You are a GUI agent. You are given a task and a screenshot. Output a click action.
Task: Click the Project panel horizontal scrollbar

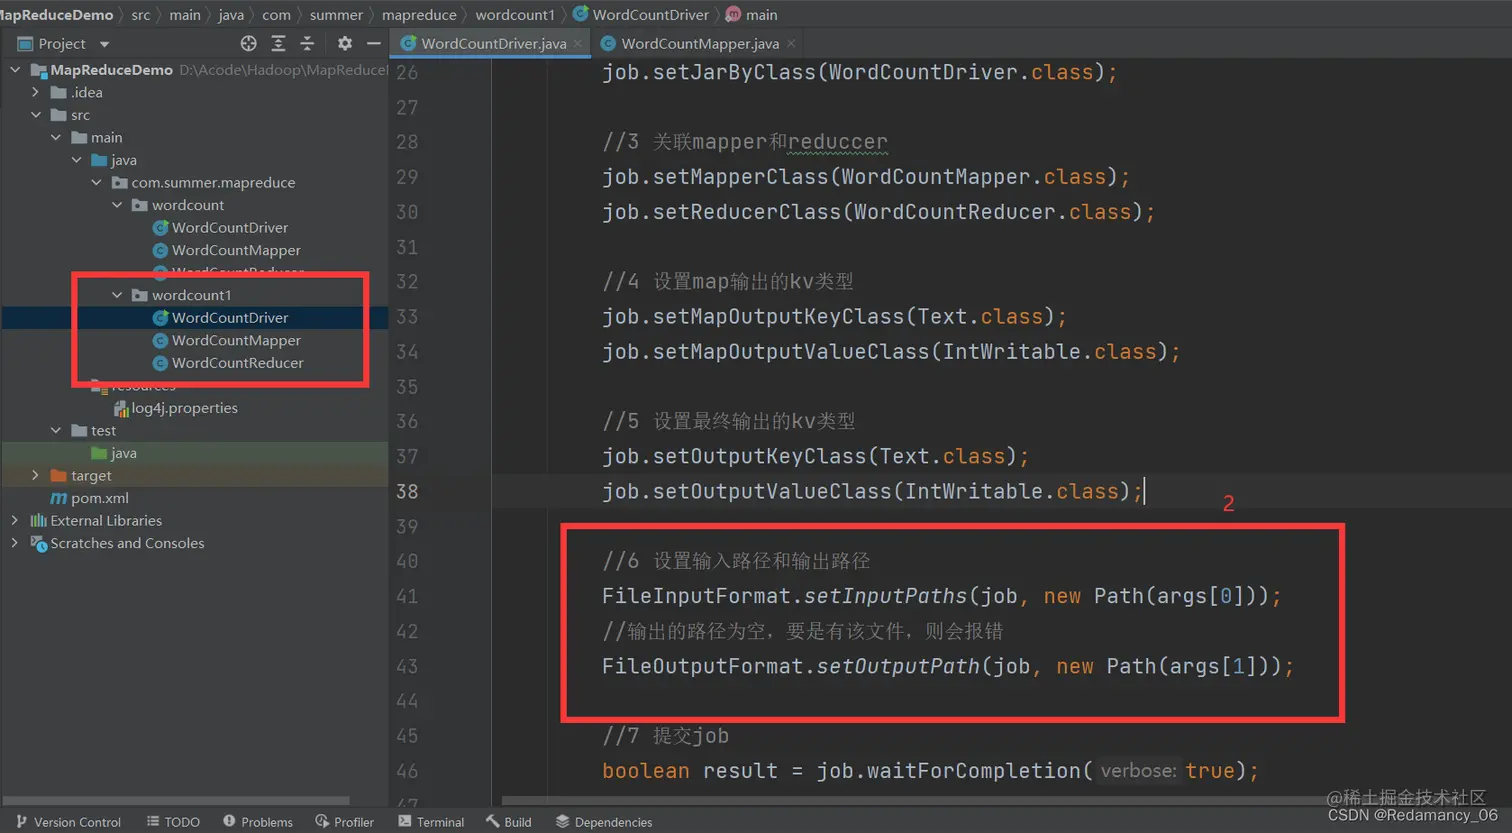[x=176, y=800]
